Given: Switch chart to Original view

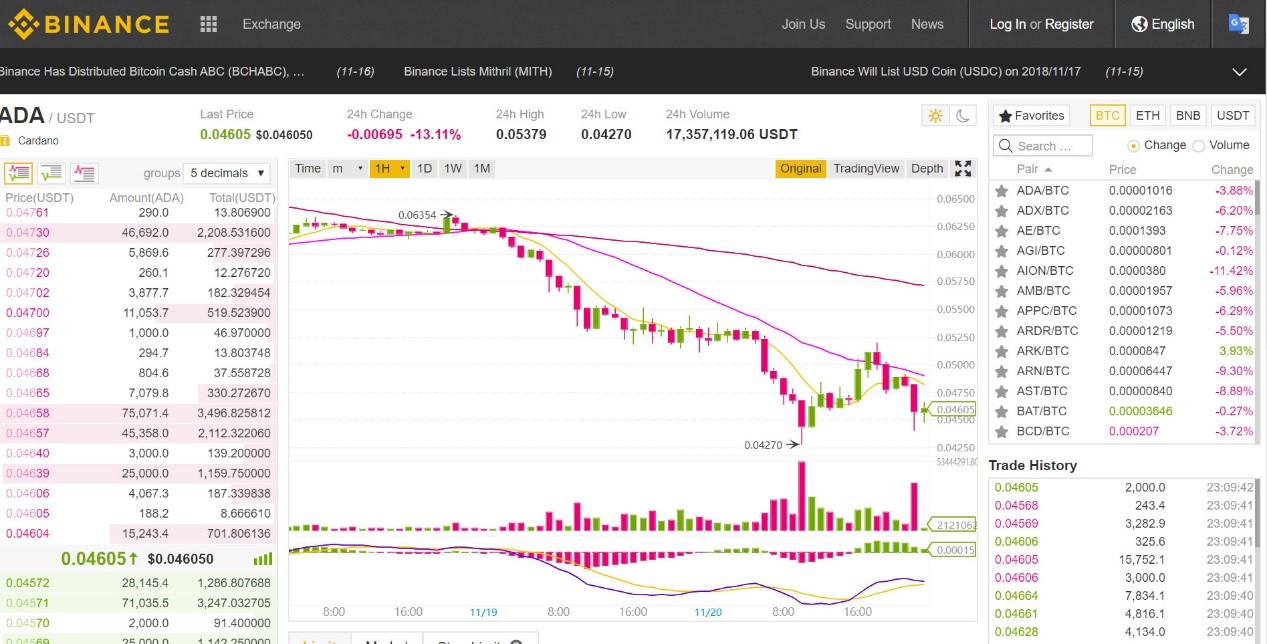Looking at the screenshot, I should 801,169.
